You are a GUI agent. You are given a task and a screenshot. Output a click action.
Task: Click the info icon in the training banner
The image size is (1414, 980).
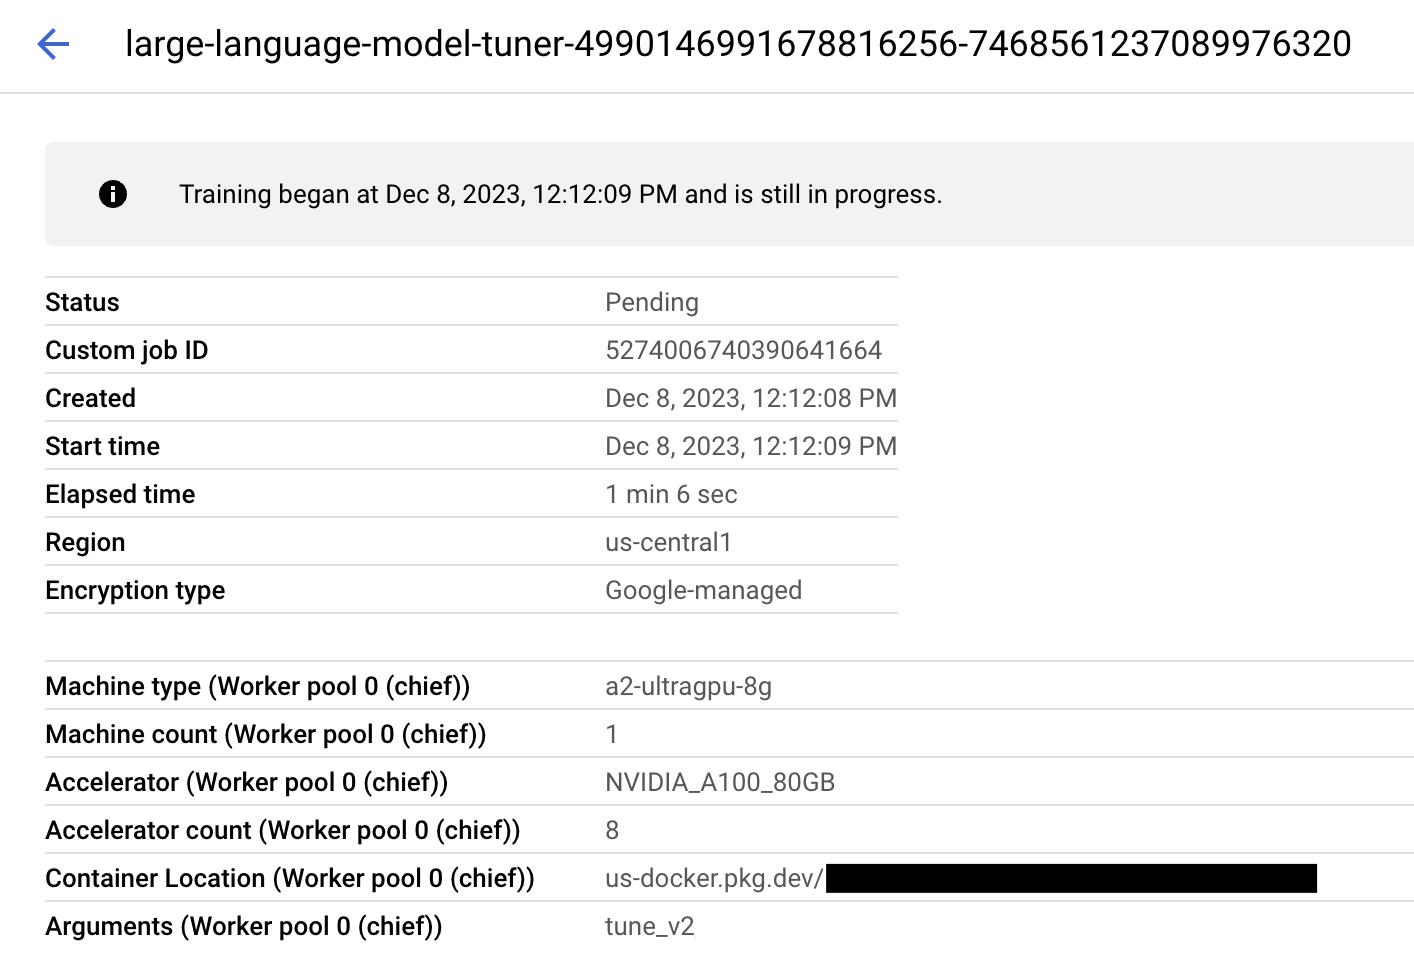tap(113, 194)
